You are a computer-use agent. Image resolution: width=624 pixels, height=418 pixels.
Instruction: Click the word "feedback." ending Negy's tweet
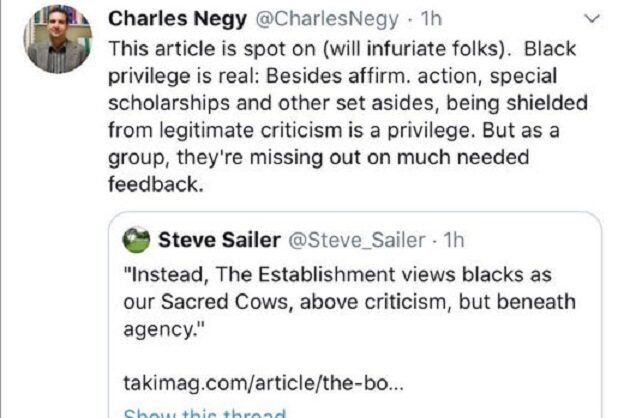coord(156,184)
